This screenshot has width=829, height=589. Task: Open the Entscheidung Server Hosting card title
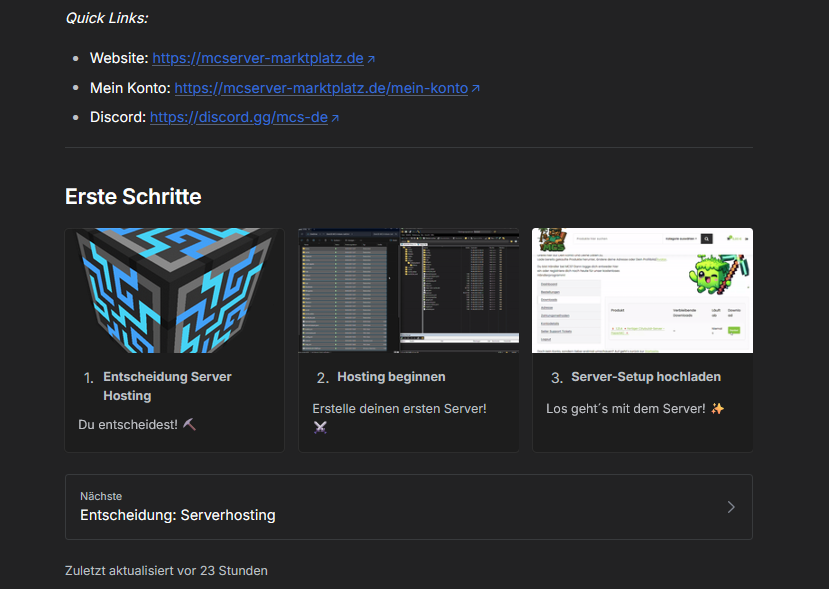click(x=167, y=386)
